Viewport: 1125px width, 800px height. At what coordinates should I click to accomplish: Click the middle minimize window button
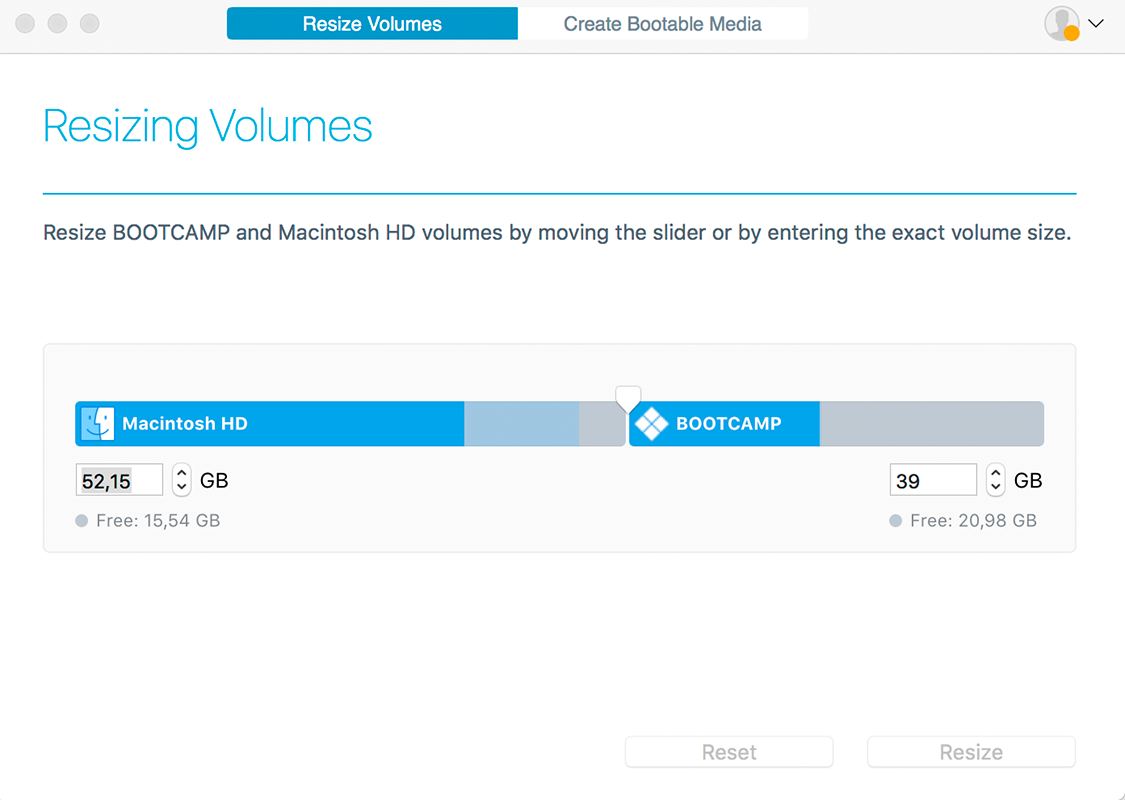(57, 24)
